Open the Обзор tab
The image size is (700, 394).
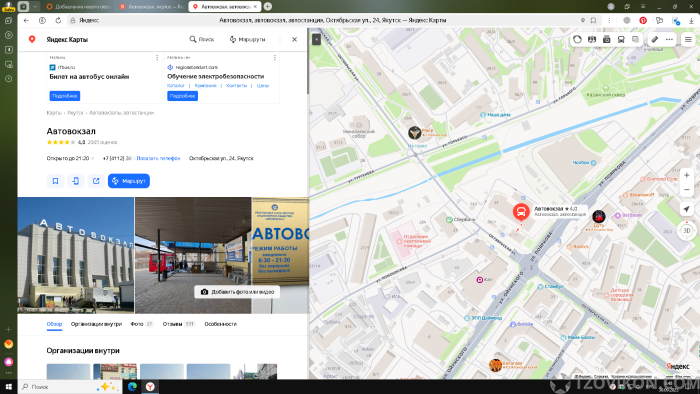click(54, 324)
